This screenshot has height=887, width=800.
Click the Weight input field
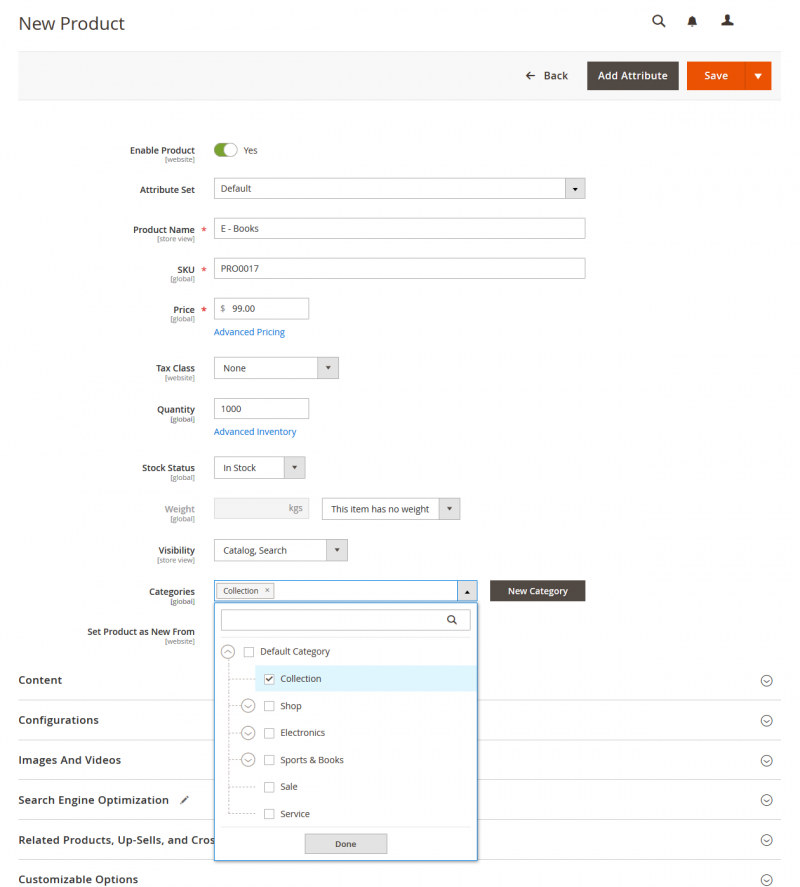(x=261, y=509)
